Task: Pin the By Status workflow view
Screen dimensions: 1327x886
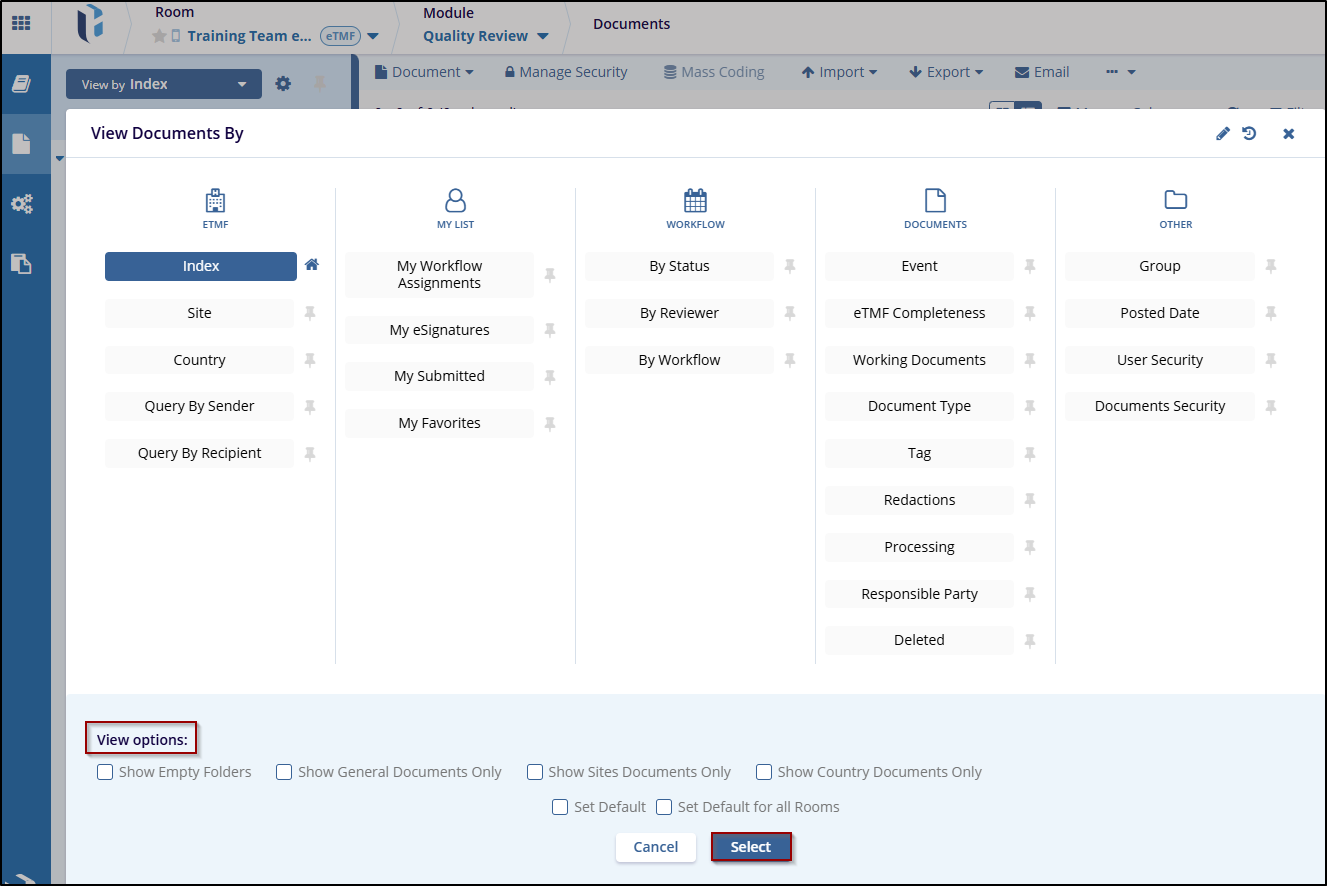Action: click(x=790, y=267)
